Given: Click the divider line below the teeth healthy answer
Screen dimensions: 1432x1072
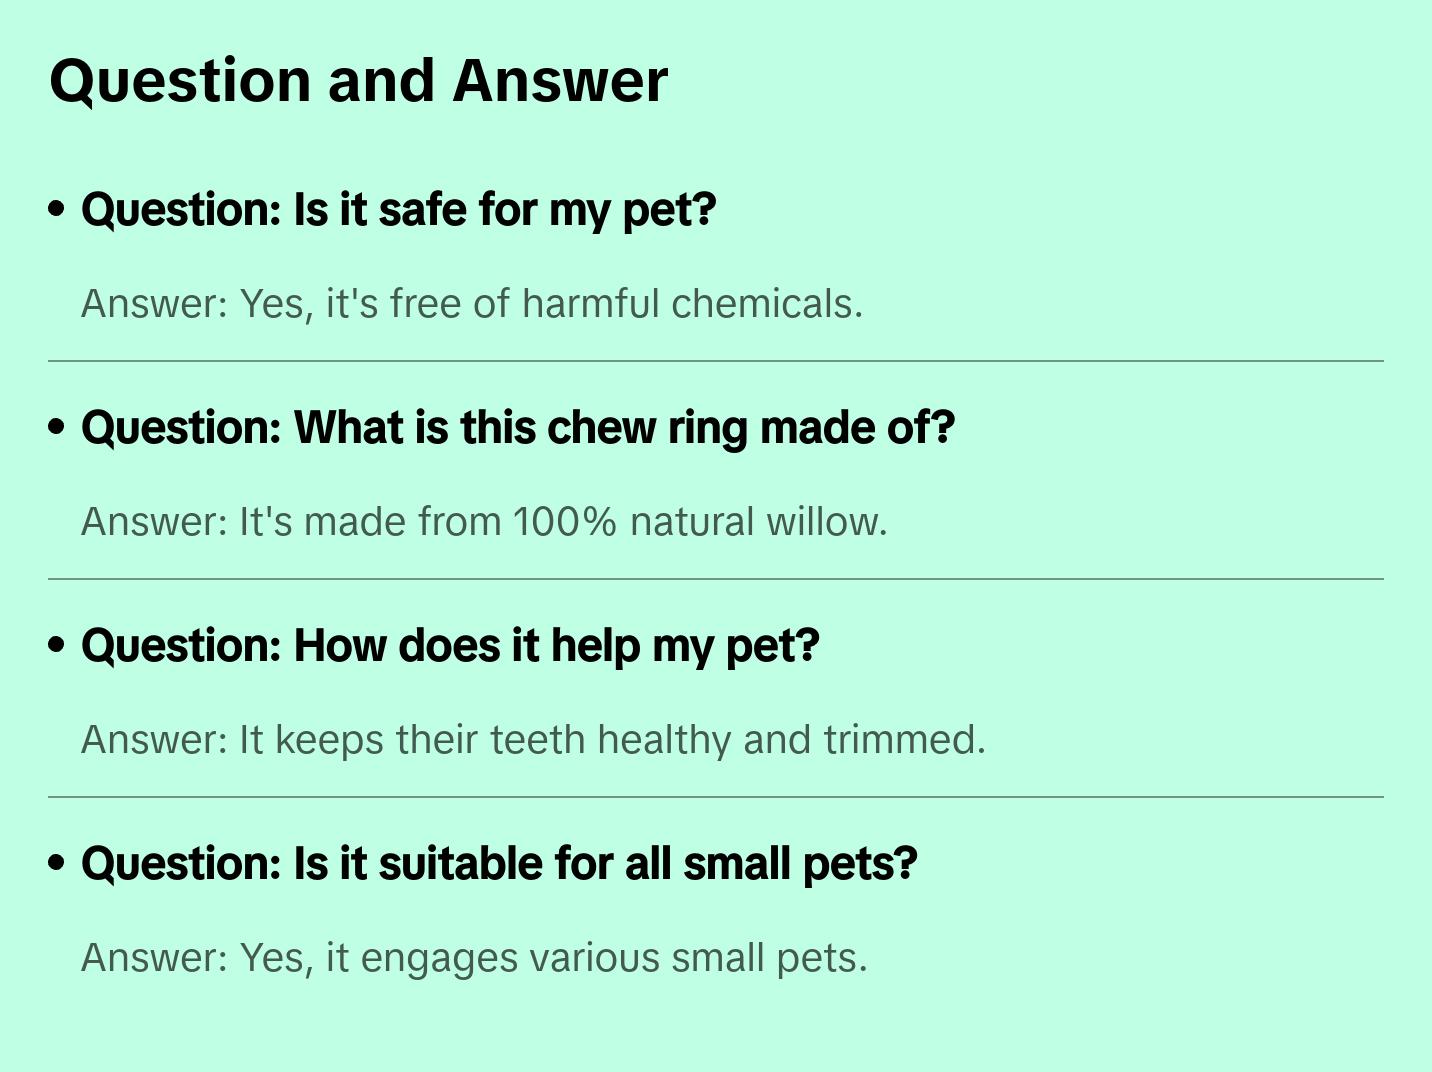Looking at the screenshot, I should pos(716,797).
